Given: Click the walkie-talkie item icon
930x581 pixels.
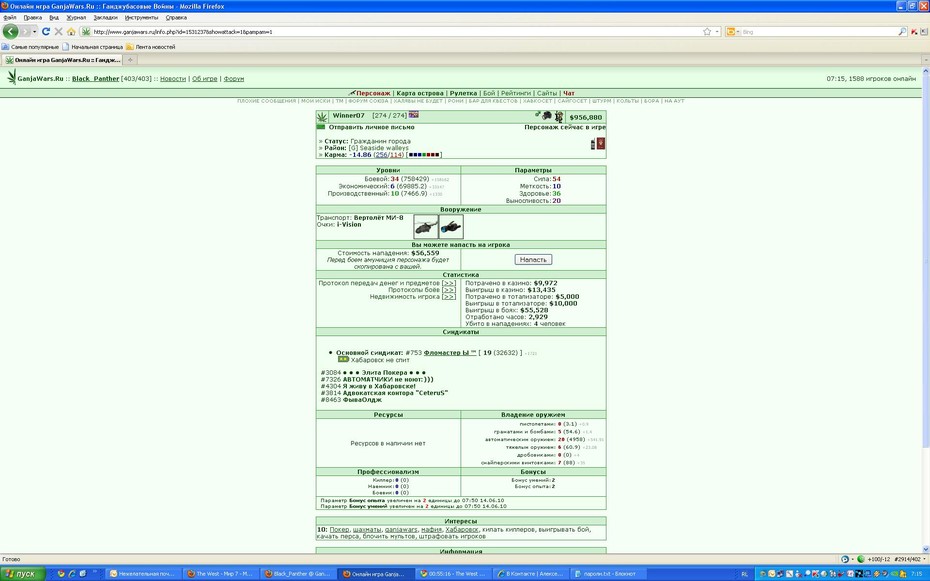Looking at the screenshot, I should (x=593, y=143).
